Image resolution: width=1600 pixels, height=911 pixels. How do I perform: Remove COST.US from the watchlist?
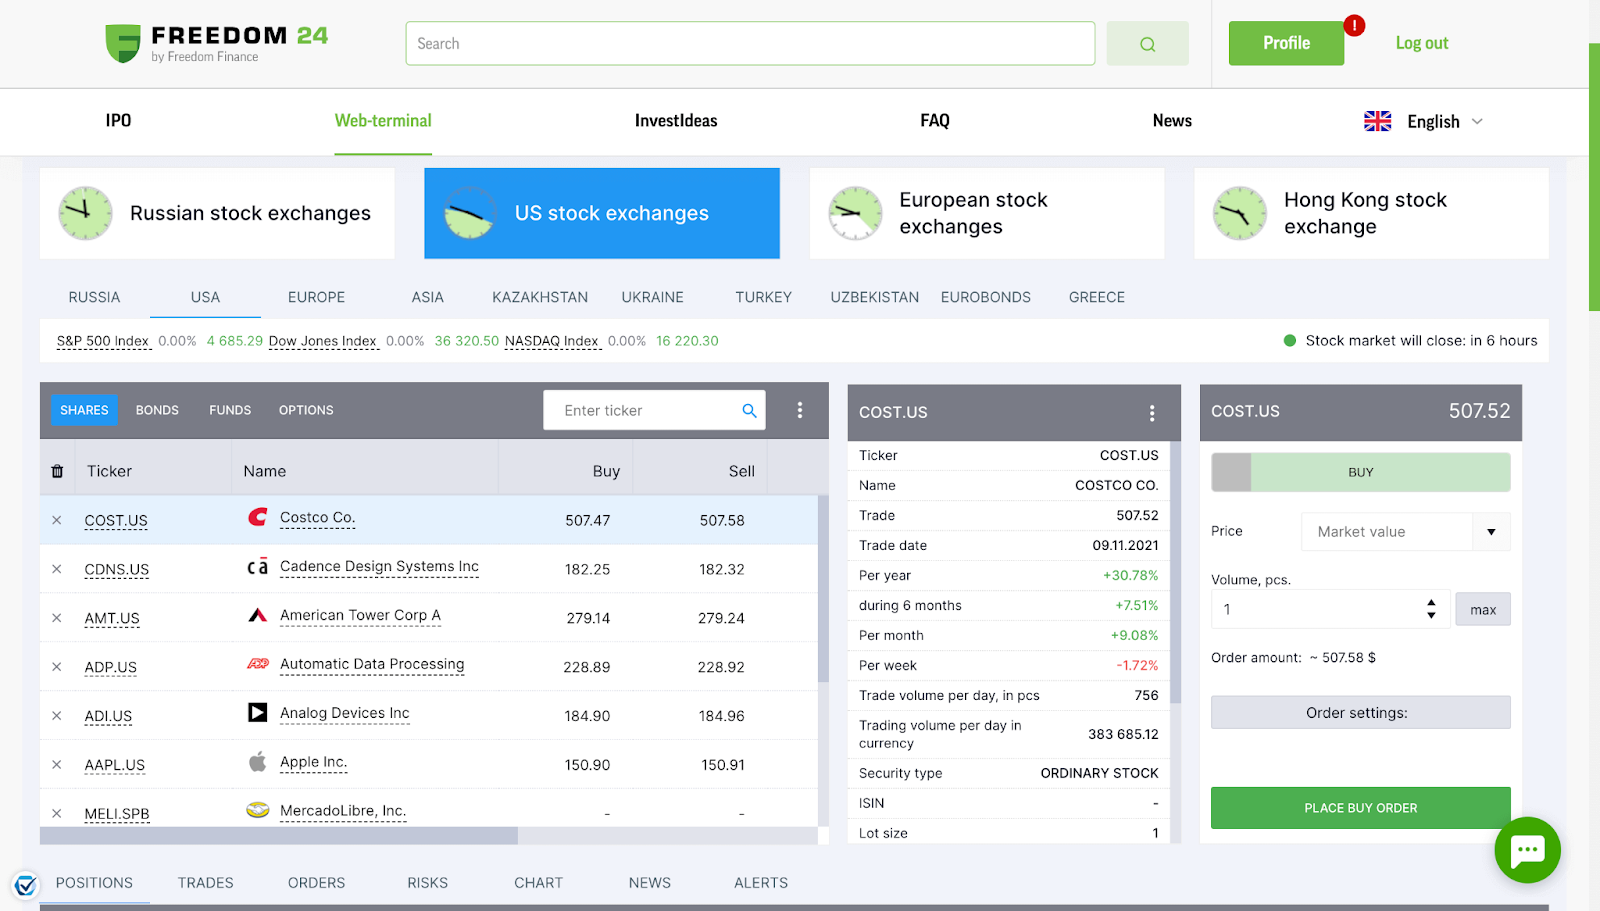pyautogui.click(x=57, y=520)
